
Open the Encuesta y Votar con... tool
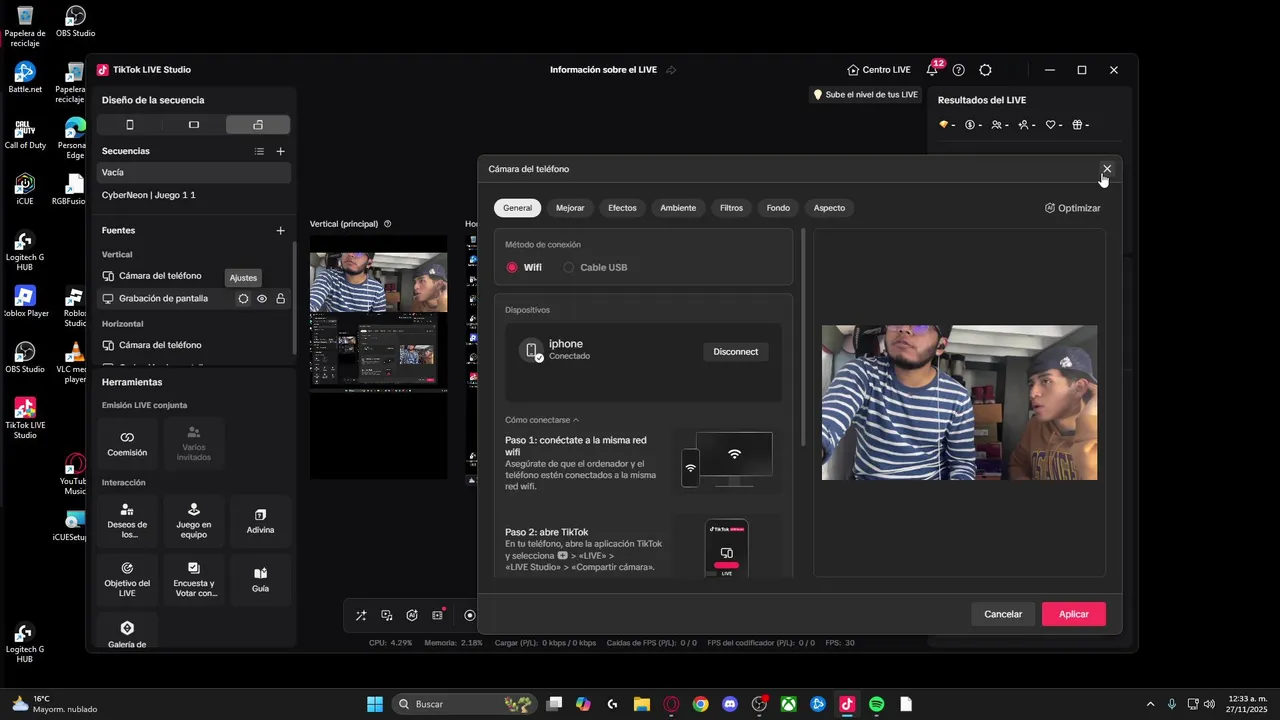tap(194, 579)
